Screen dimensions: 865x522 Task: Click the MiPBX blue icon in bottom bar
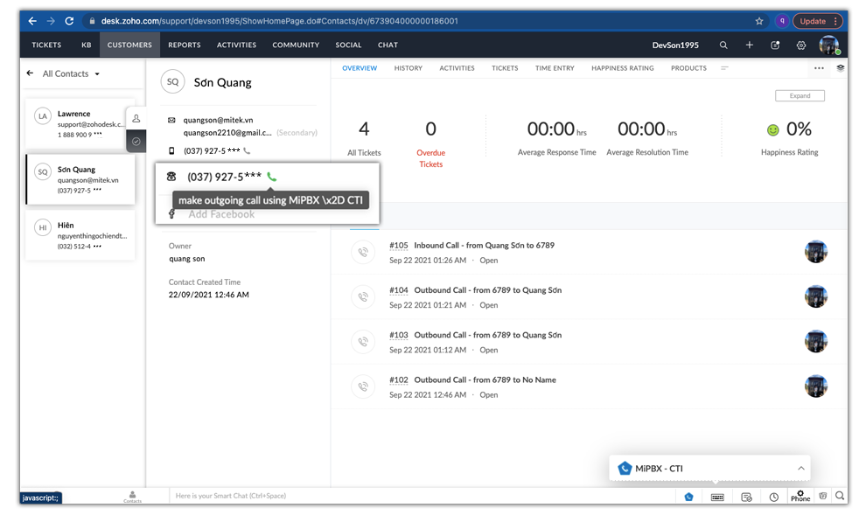pyautogui.click(x=689, y=497)
